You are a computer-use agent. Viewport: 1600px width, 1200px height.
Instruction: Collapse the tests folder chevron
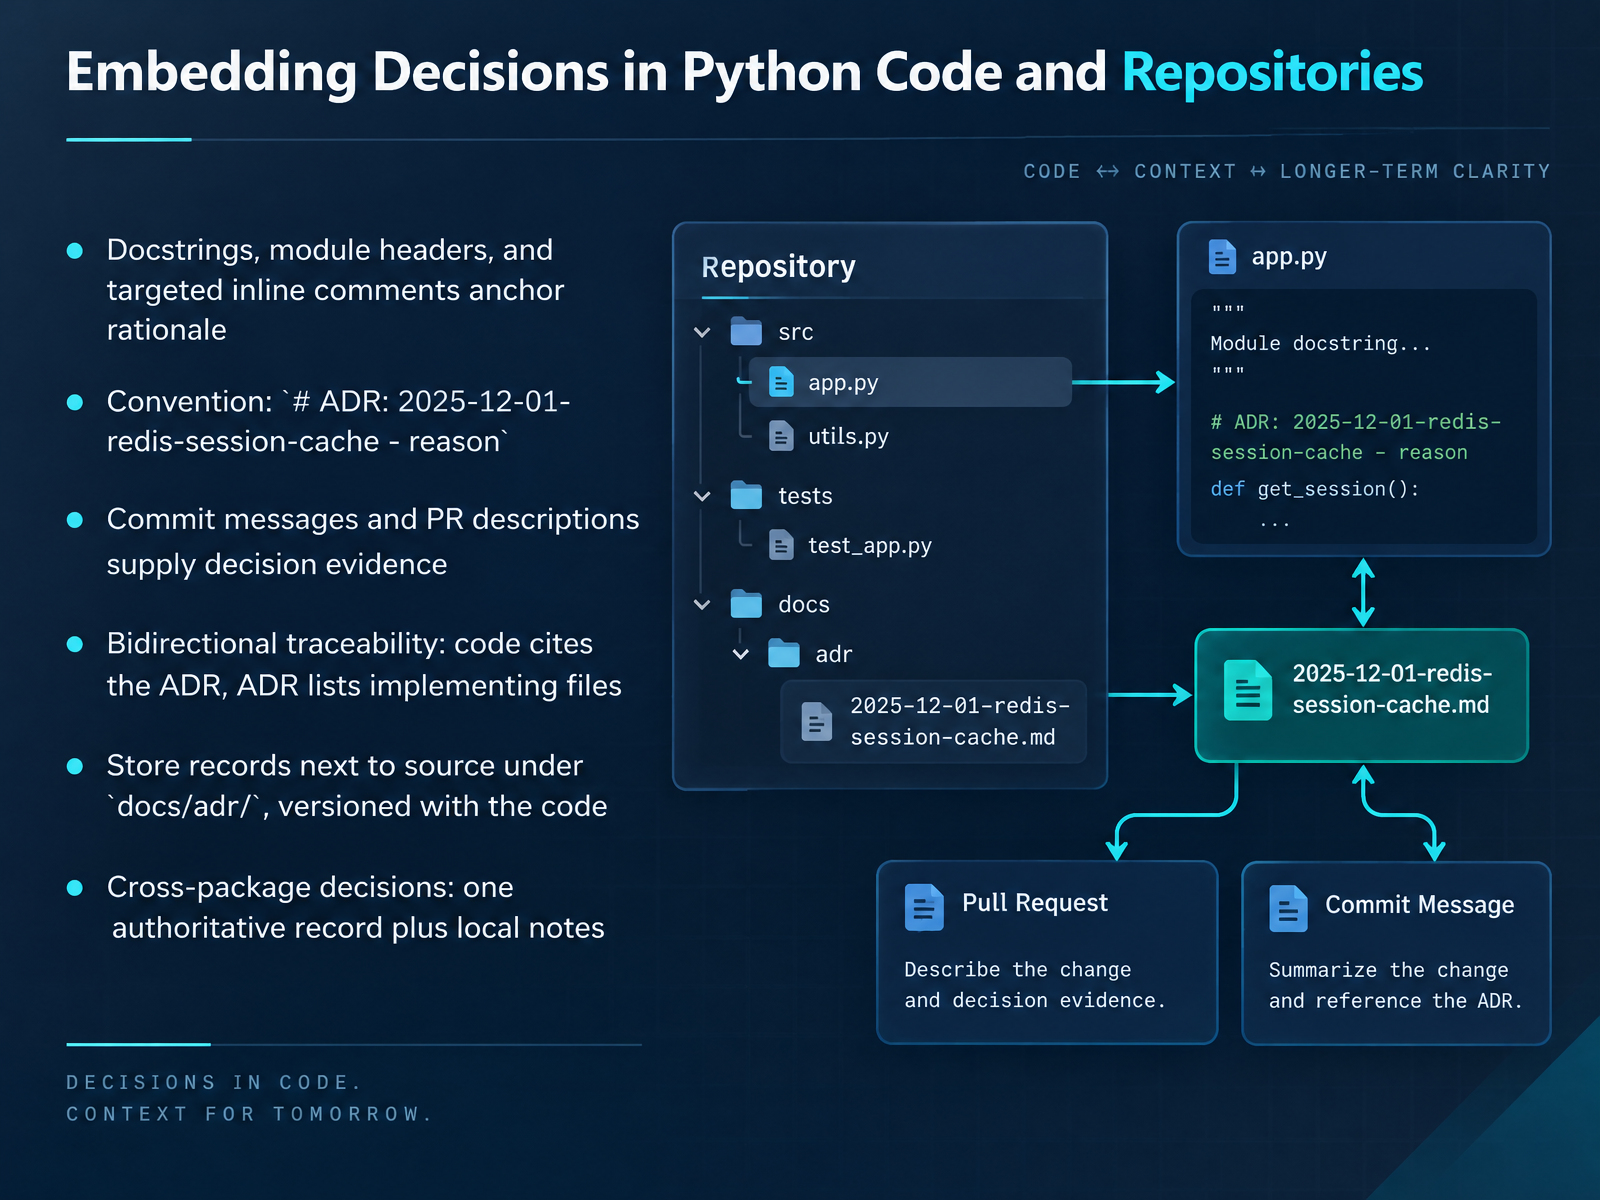coord(702,496)
